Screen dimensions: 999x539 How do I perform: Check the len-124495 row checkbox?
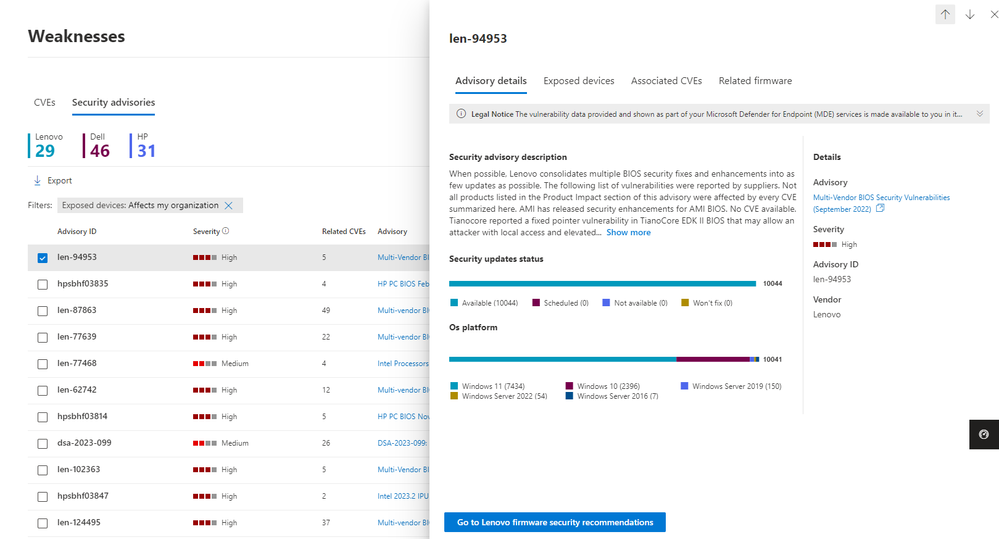[x=43, y=524]
